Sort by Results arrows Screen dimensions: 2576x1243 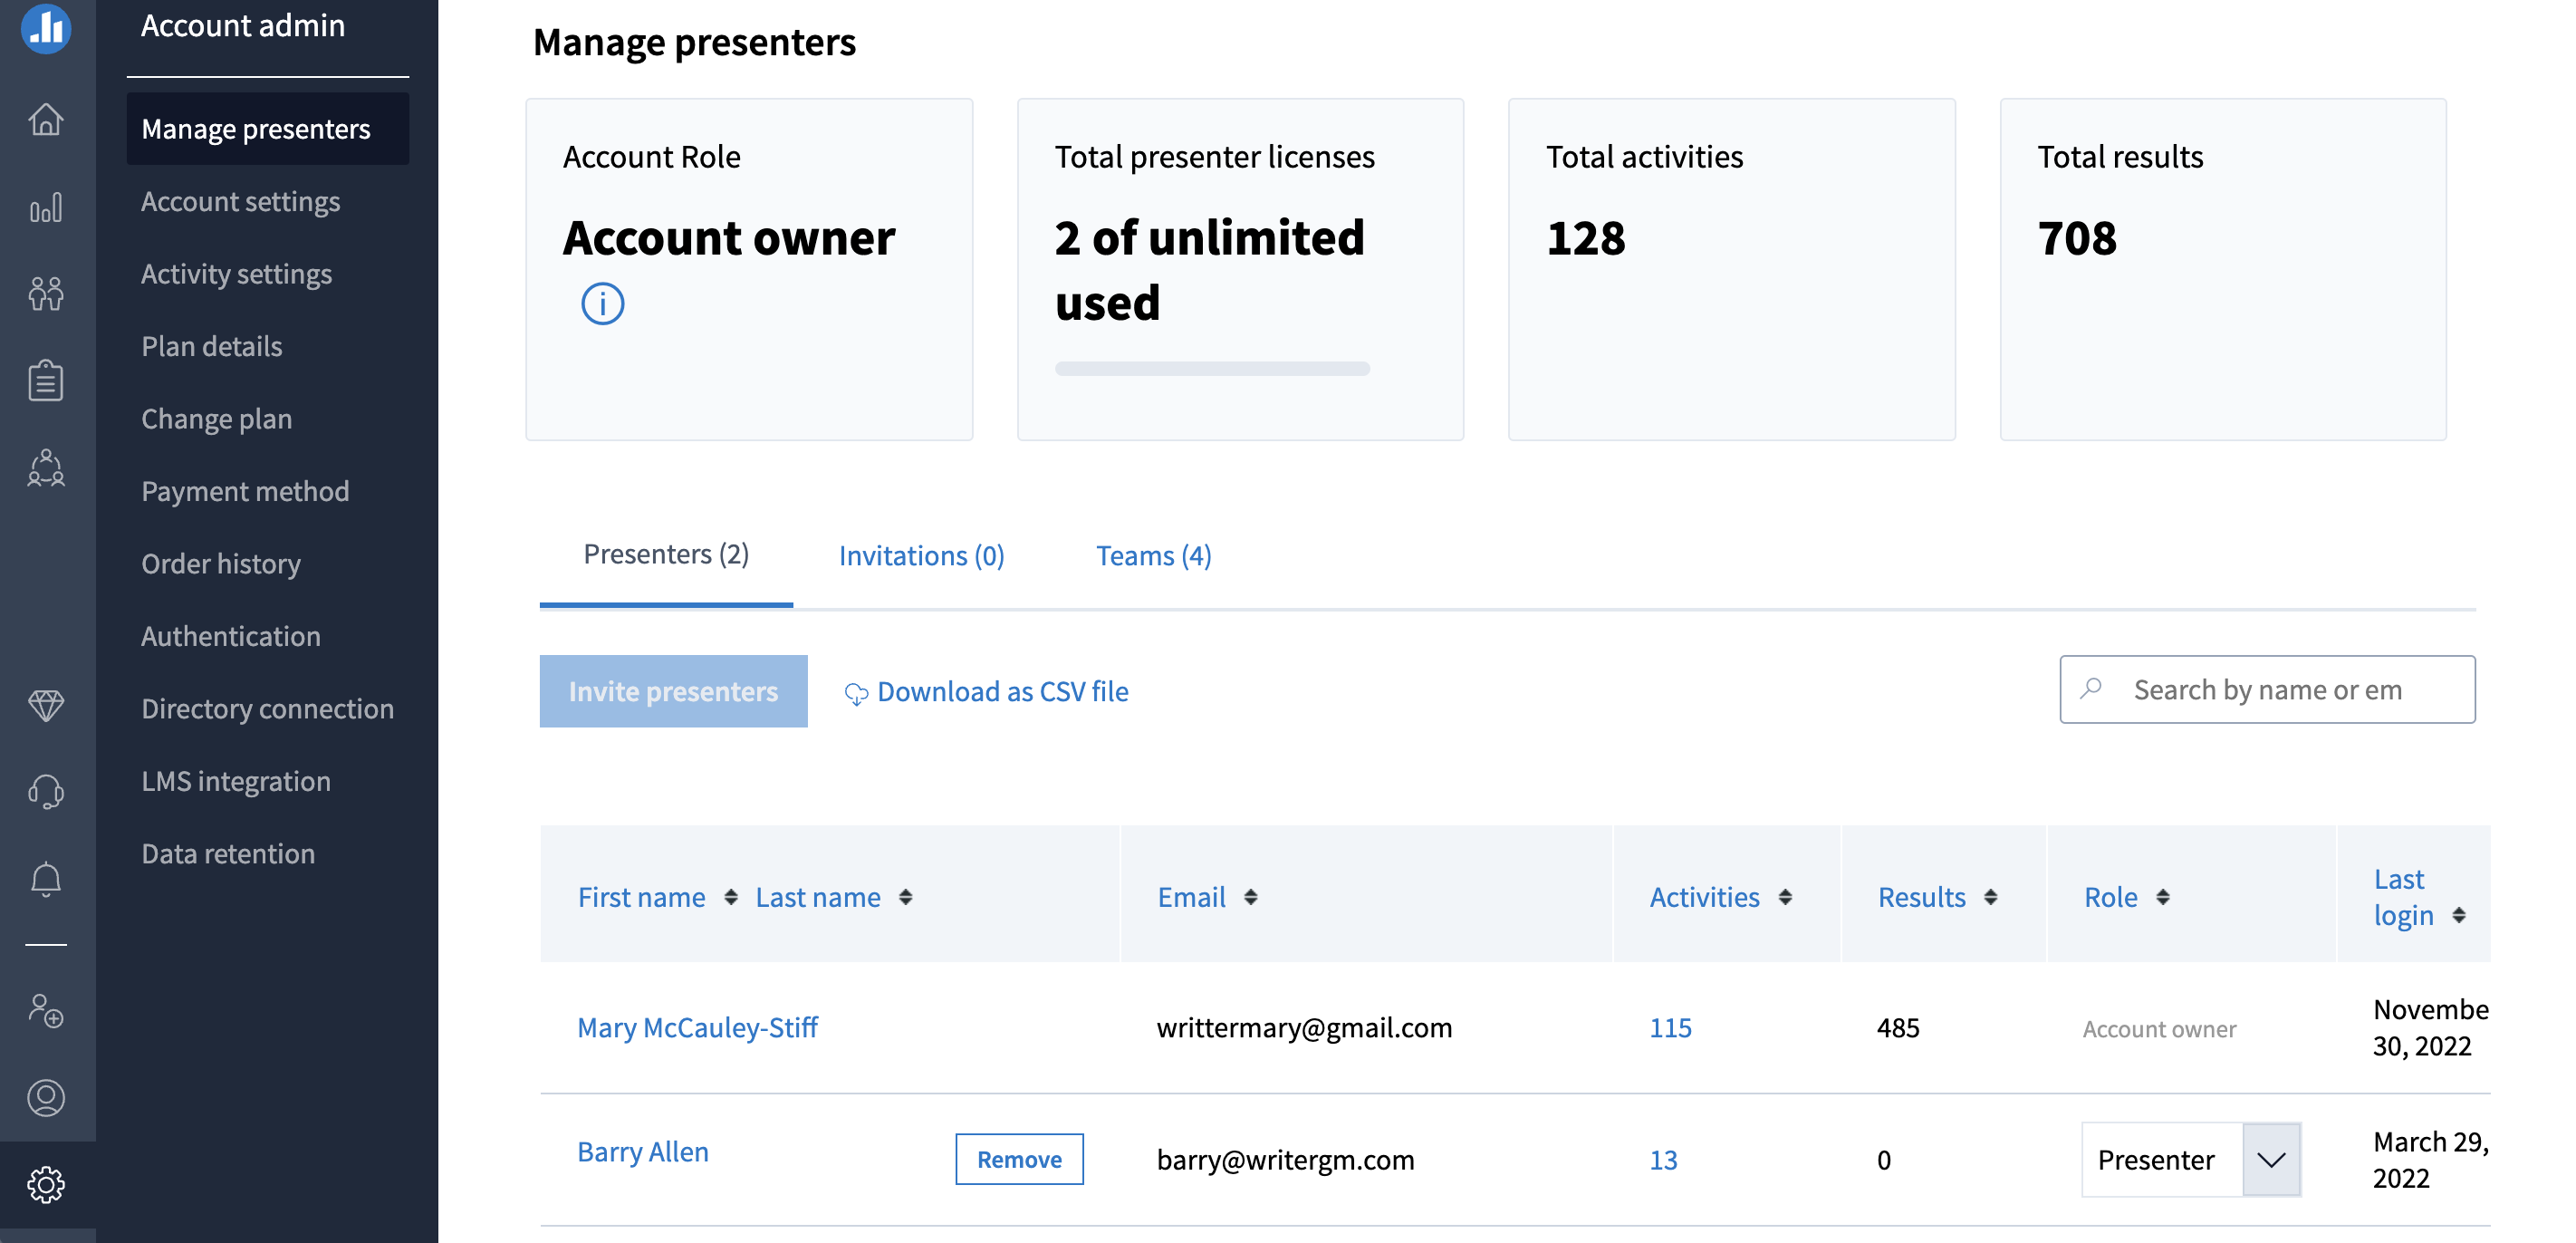(1990, 897)
